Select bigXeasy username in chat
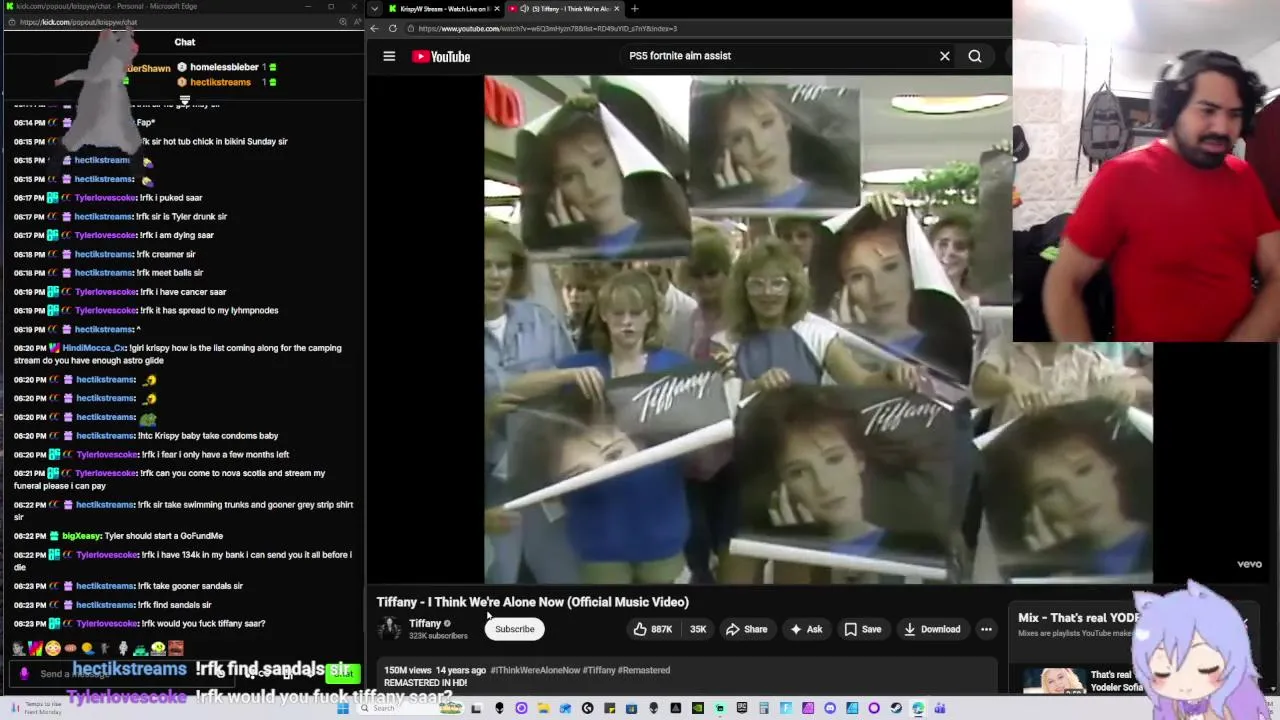The width and height of the screenshot is (1280, 720). pos(82,536)
